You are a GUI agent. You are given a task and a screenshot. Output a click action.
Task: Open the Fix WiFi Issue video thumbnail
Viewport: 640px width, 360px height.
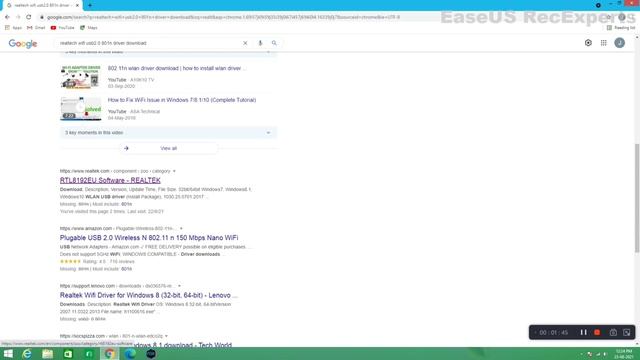coord(81,109)
